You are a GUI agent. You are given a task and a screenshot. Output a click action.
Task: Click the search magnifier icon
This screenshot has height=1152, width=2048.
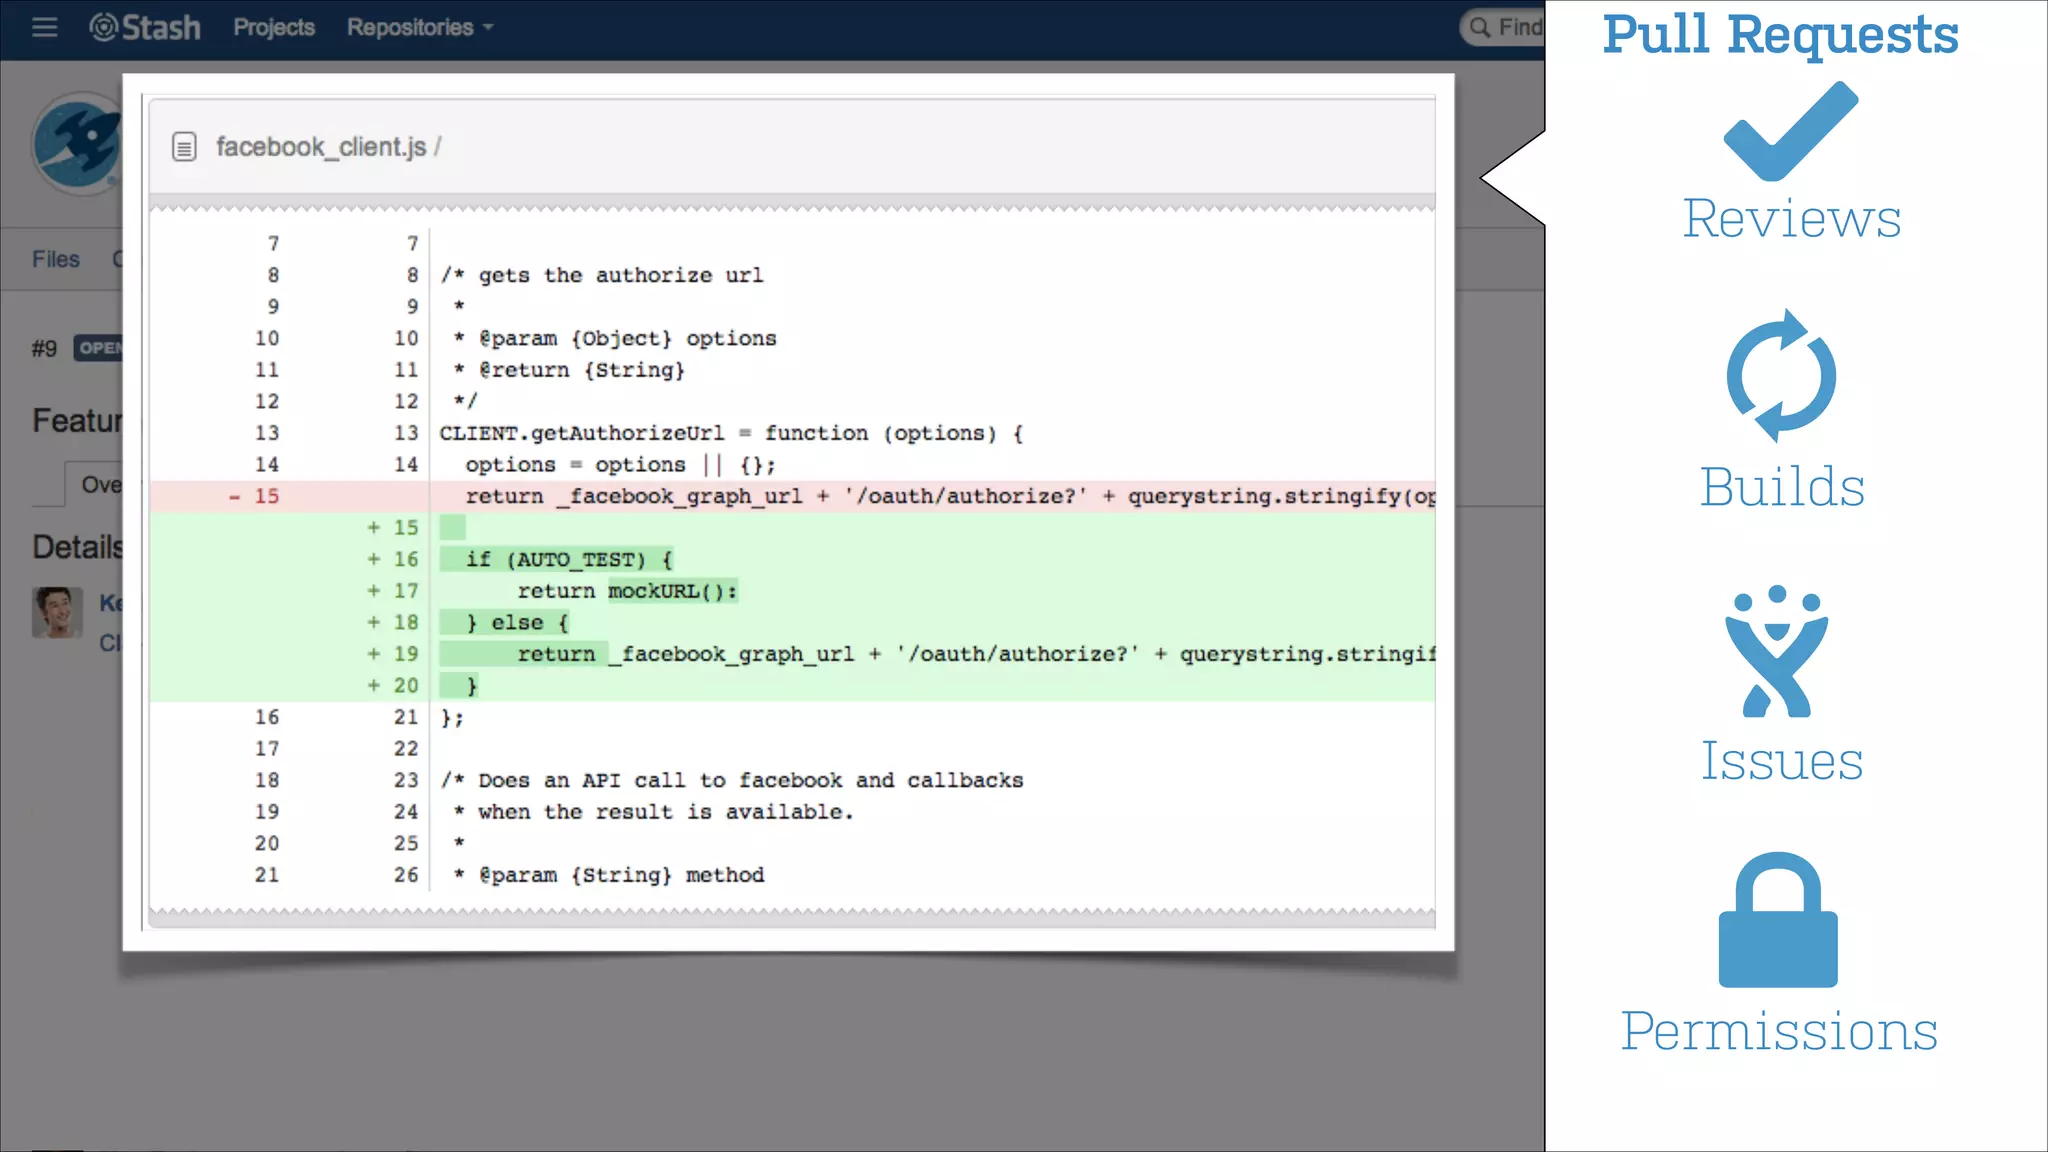(1480, 27)
